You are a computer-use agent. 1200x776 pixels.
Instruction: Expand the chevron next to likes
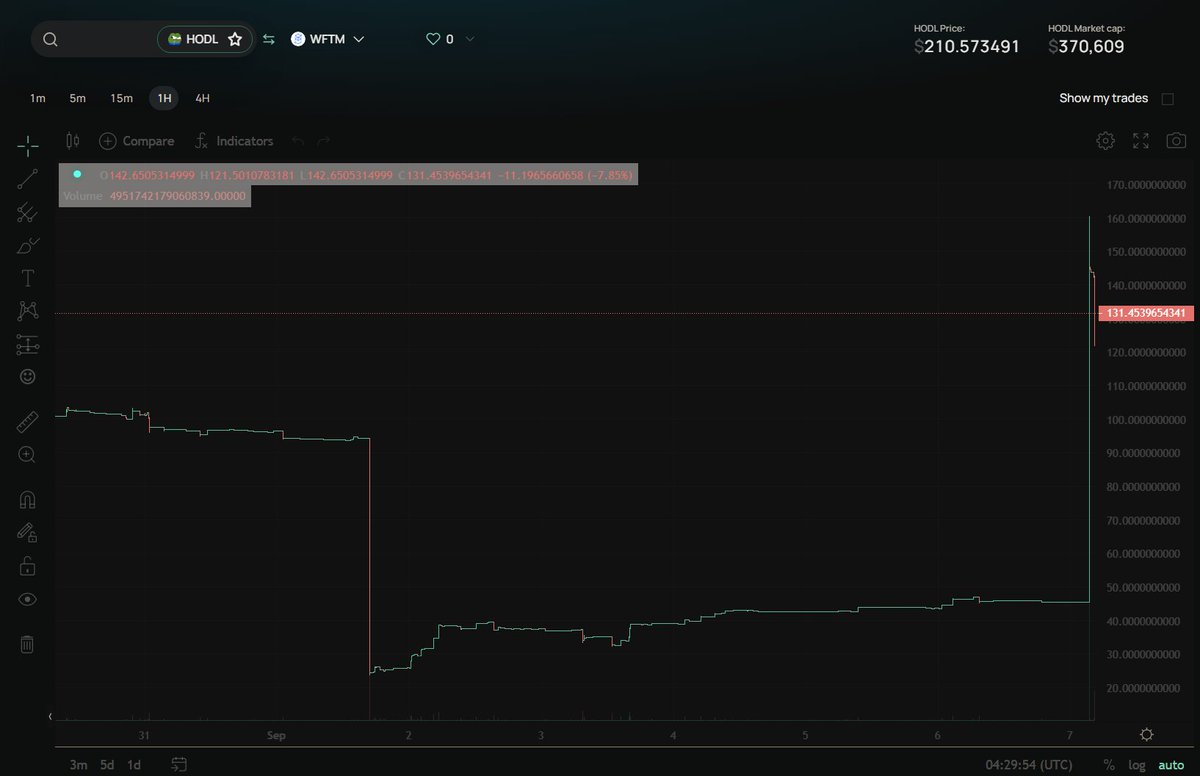pyautogui.click(x=470, y=39)
